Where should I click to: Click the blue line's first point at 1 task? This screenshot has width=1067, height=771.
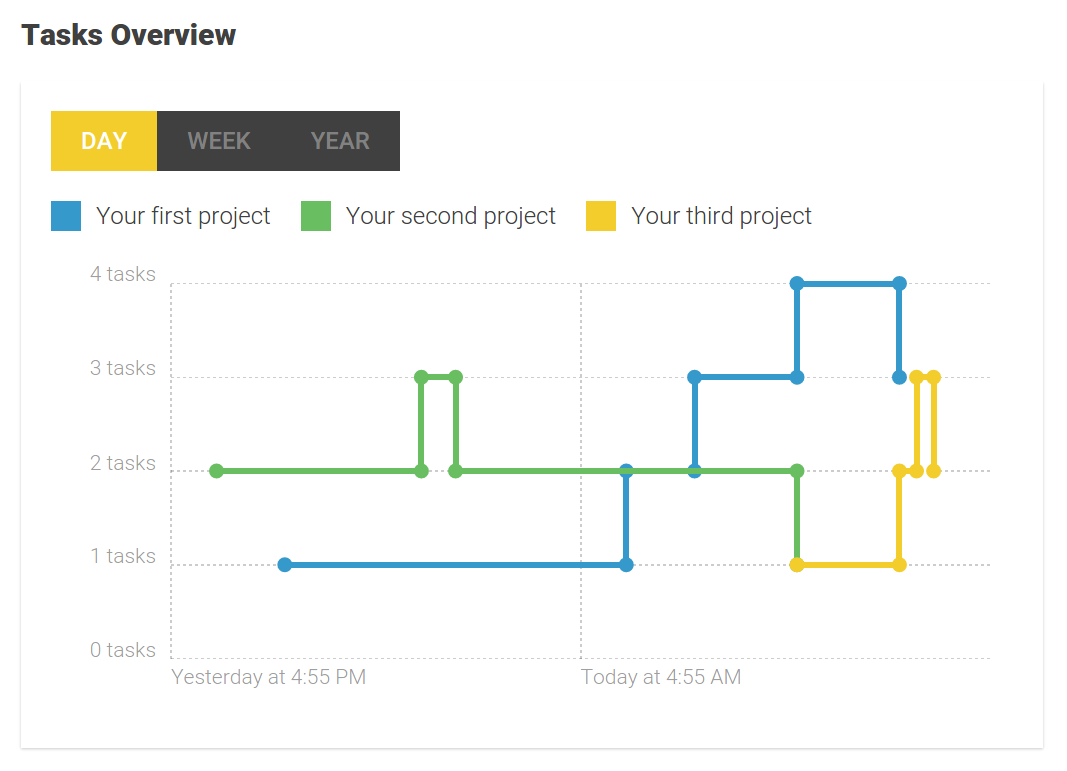coord(285,565)
